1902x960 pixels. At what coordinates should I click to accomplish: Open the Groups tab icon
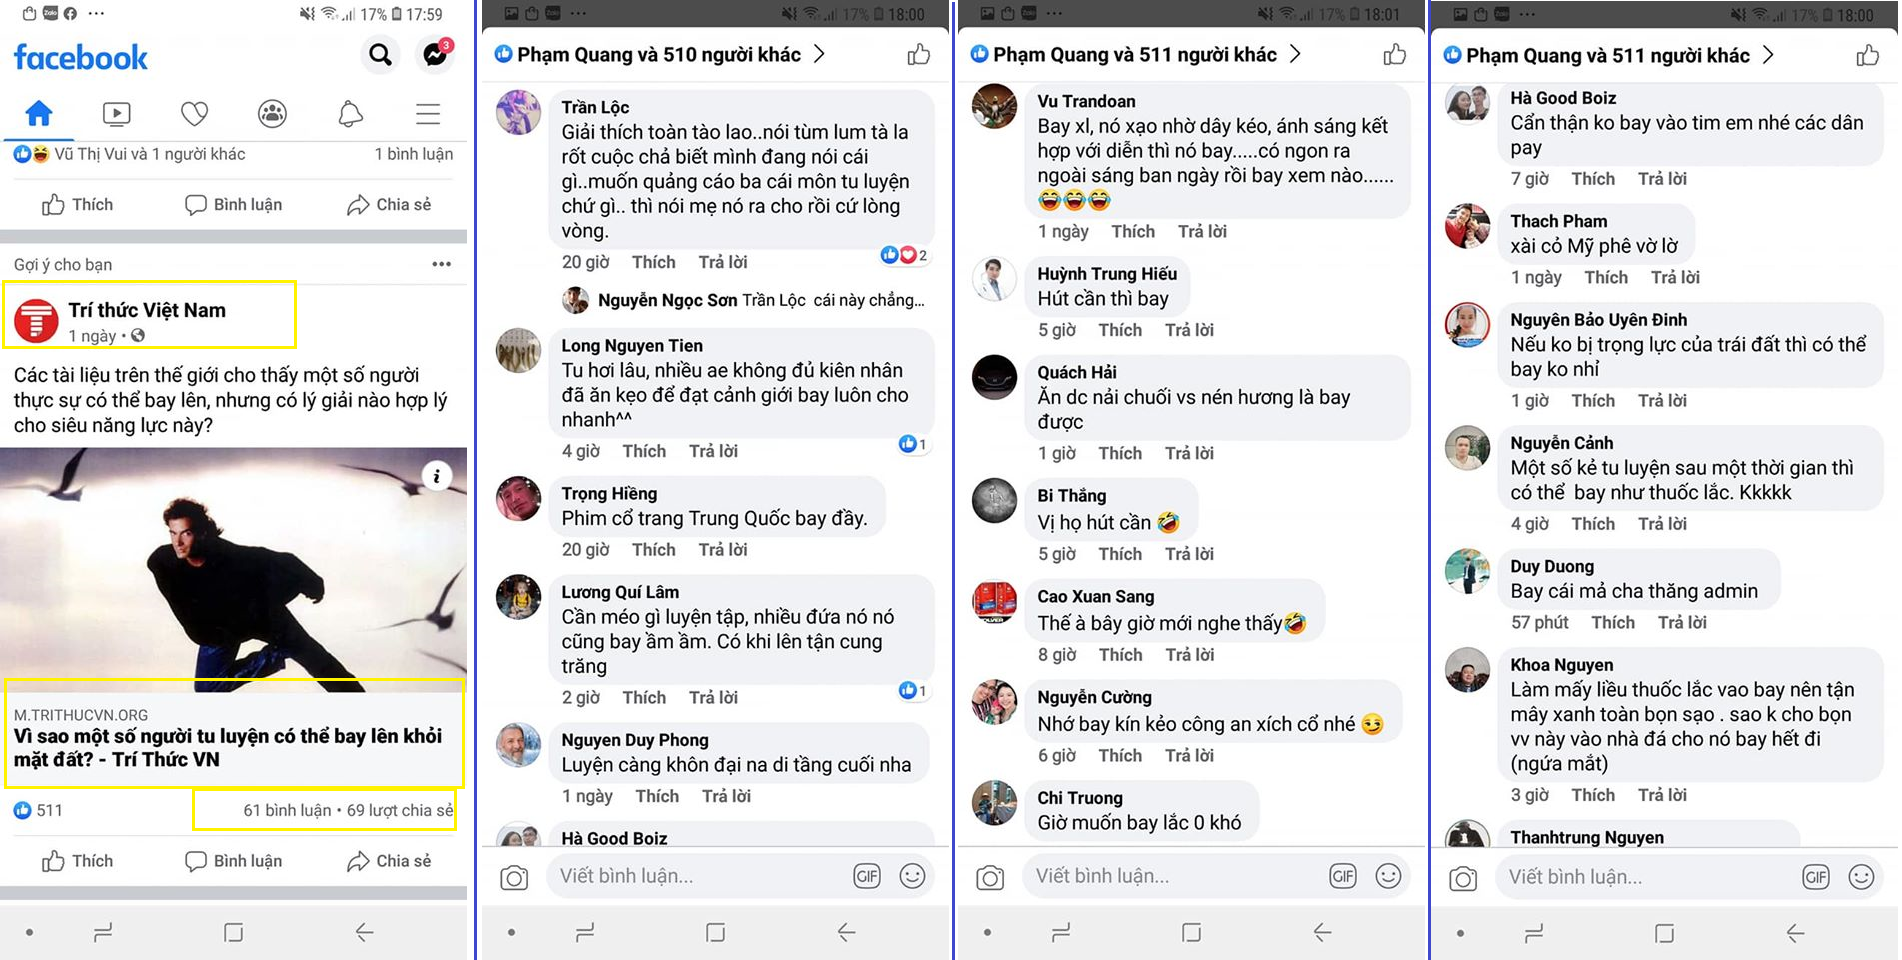(x=272, y=114)
